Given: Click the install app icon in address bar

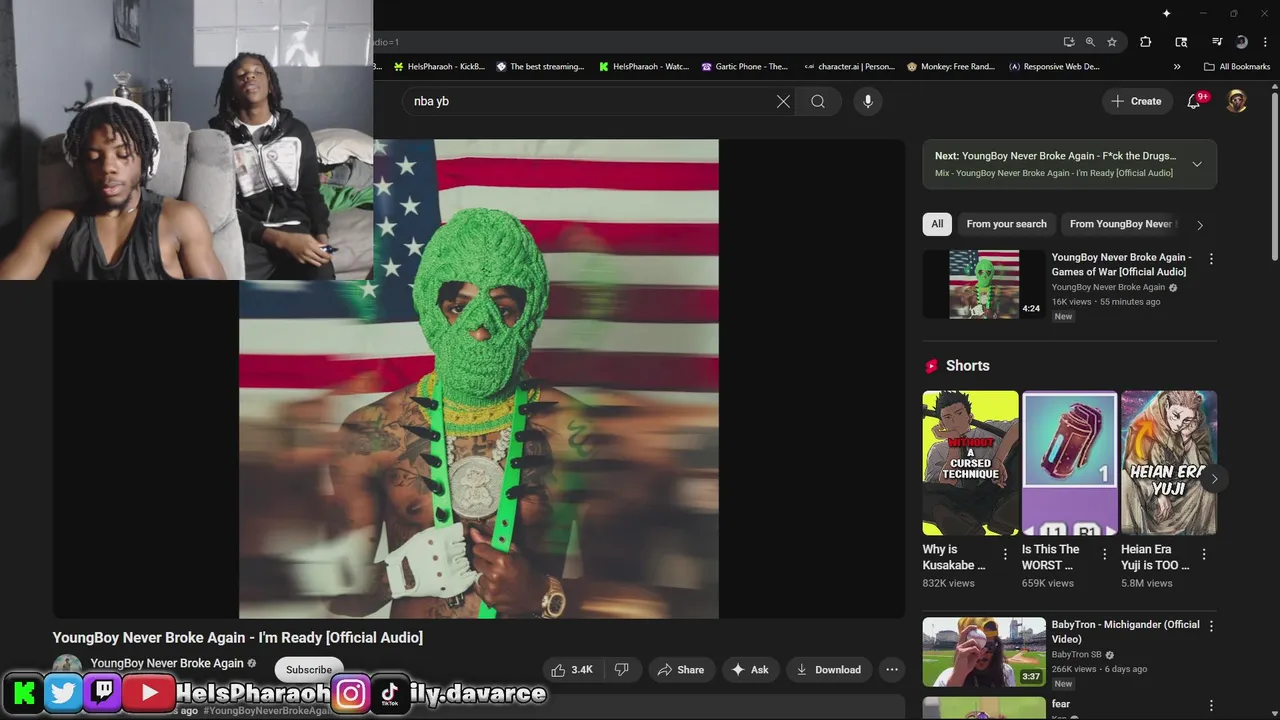Looking at the screenshot, I should (x=1069, y=42).
